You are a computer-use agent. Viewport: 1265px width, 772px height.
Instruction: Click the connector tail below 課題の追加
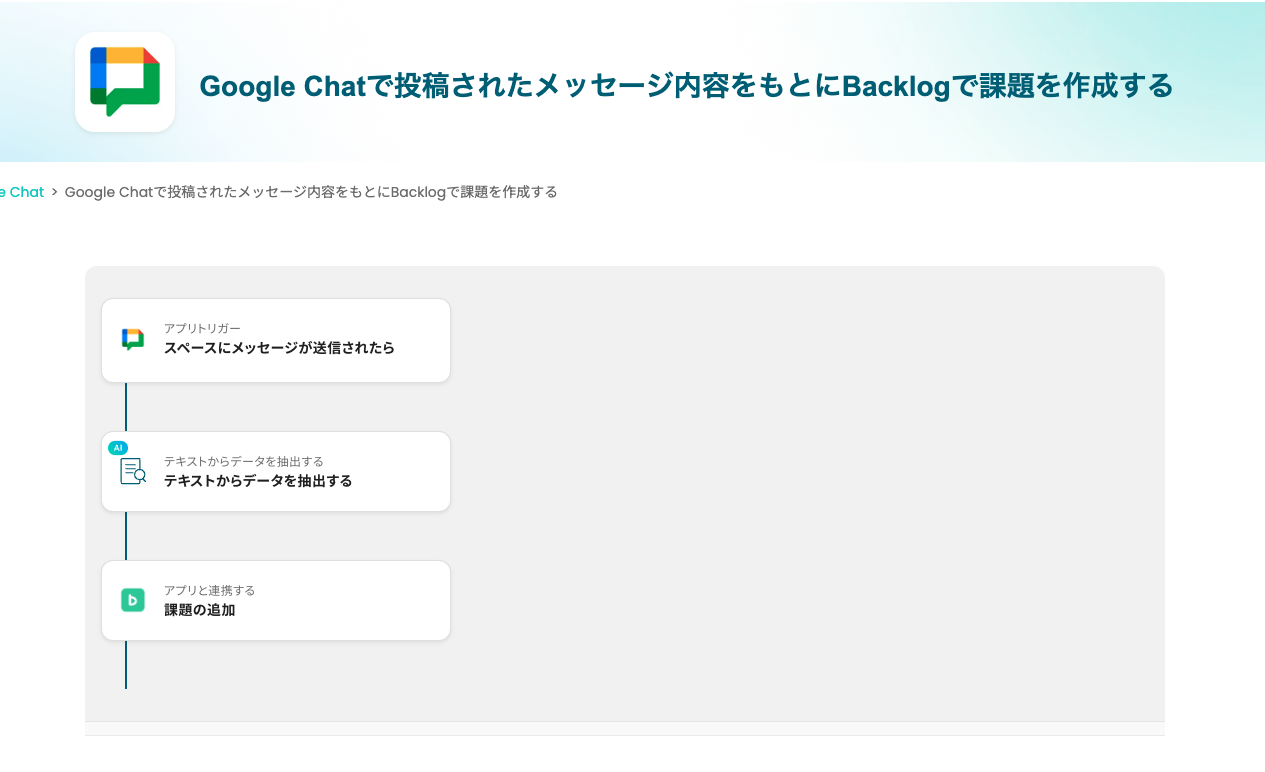(x=126, y=665)
